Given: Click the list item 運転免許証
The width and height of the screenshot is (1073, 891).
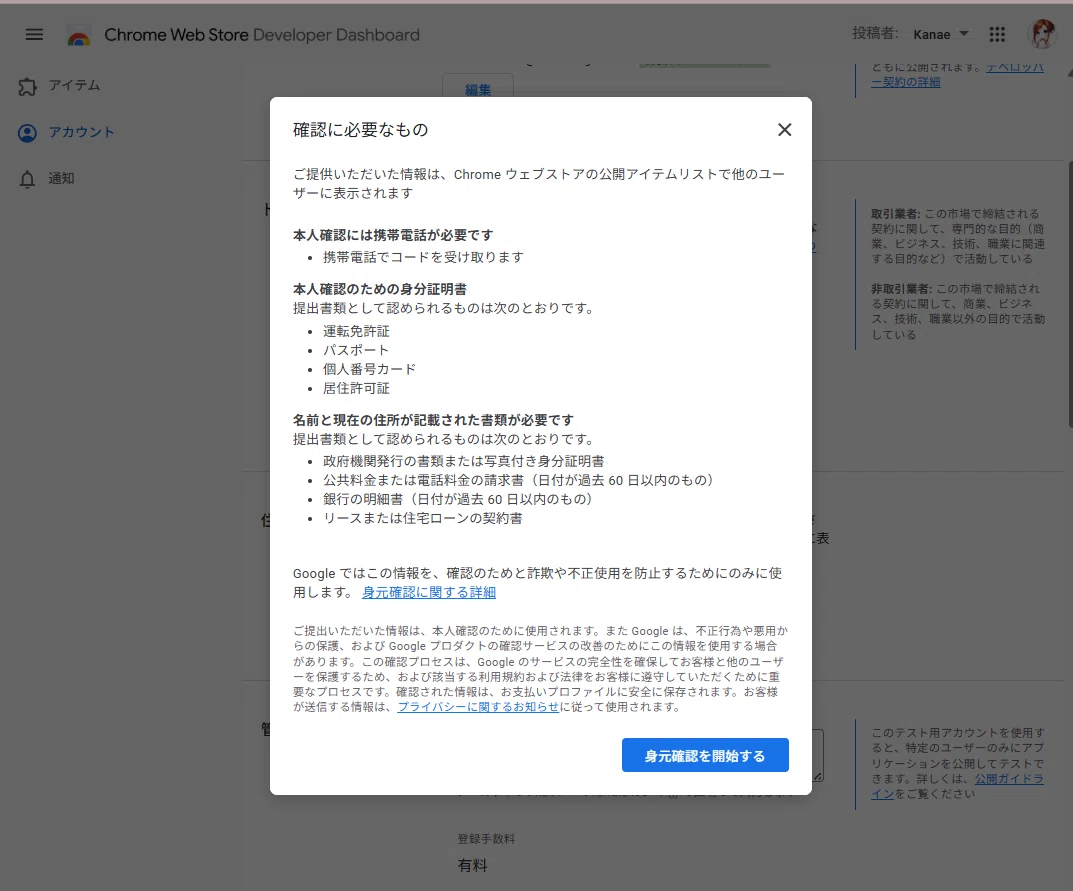Looking at the screenshot, I should tap(356, 331).
